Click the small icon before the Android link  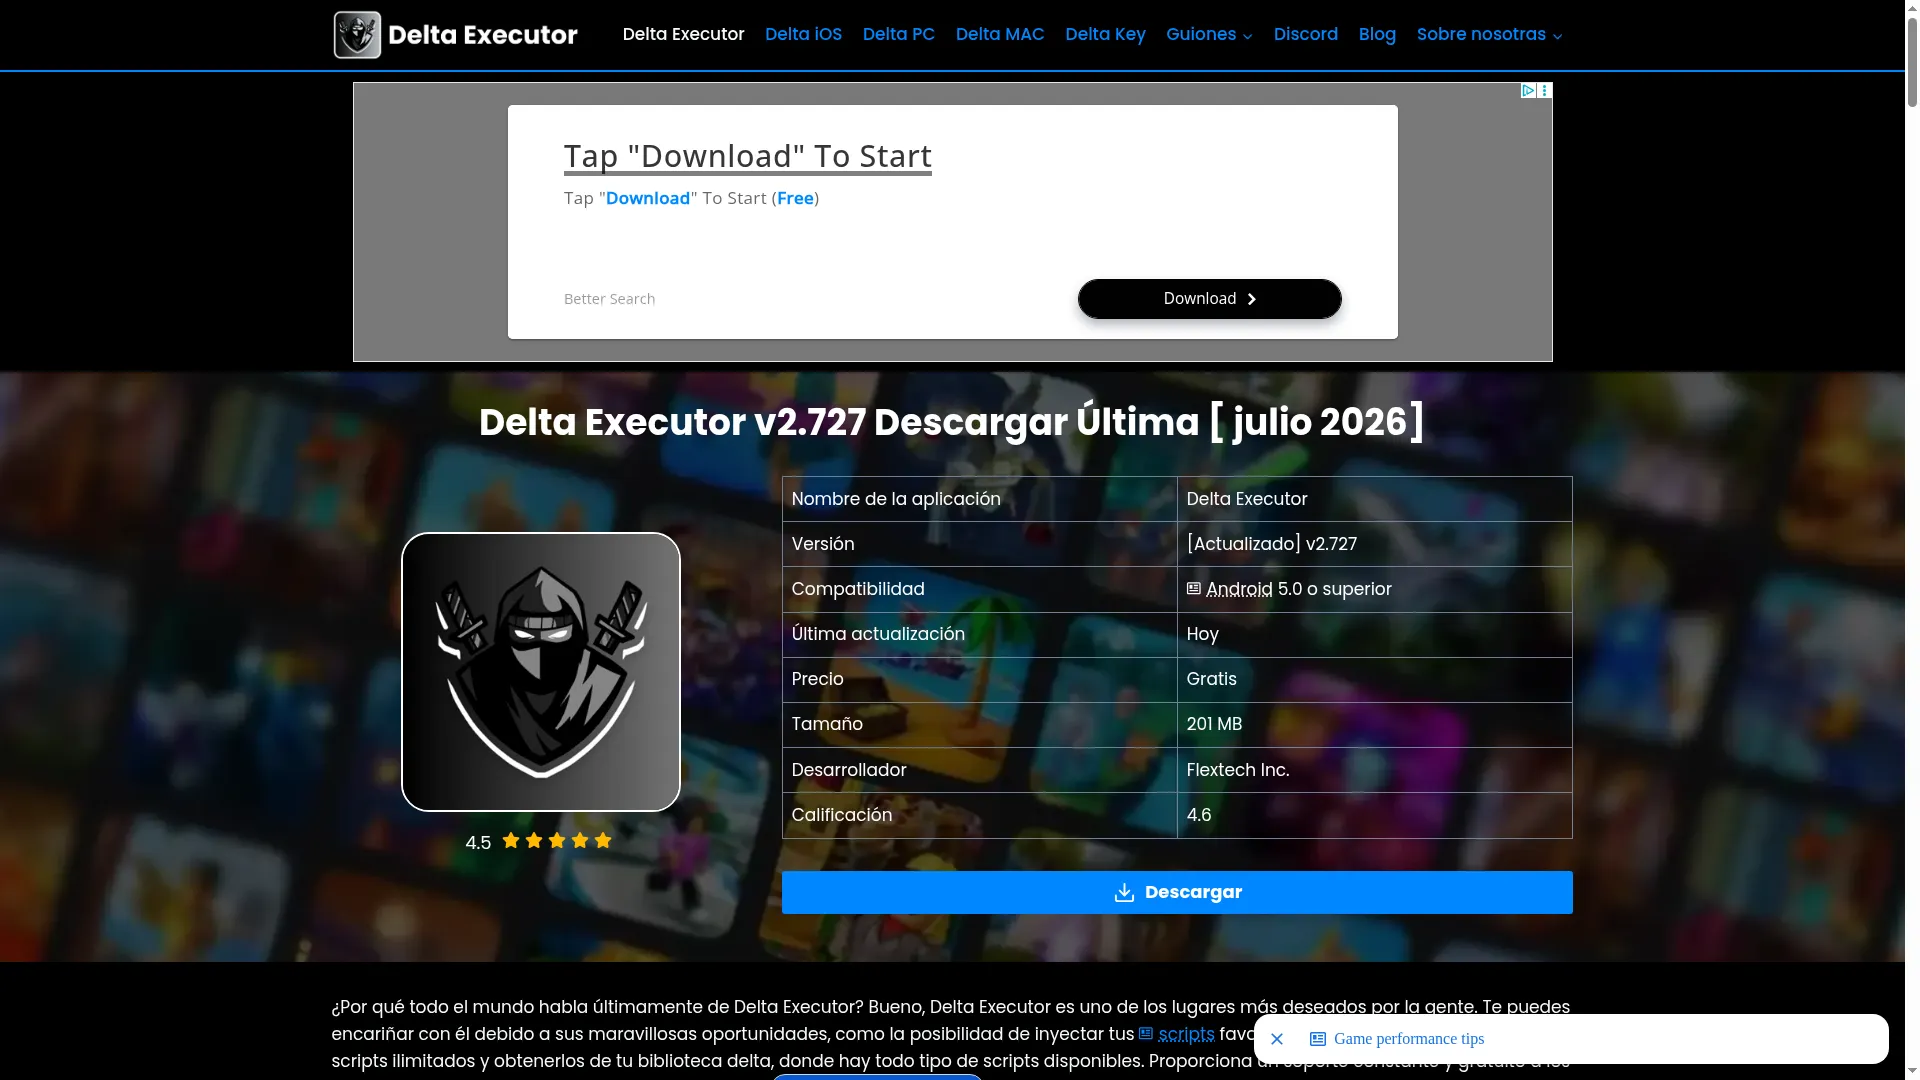pyautogui.click(x=1194, y=589)
